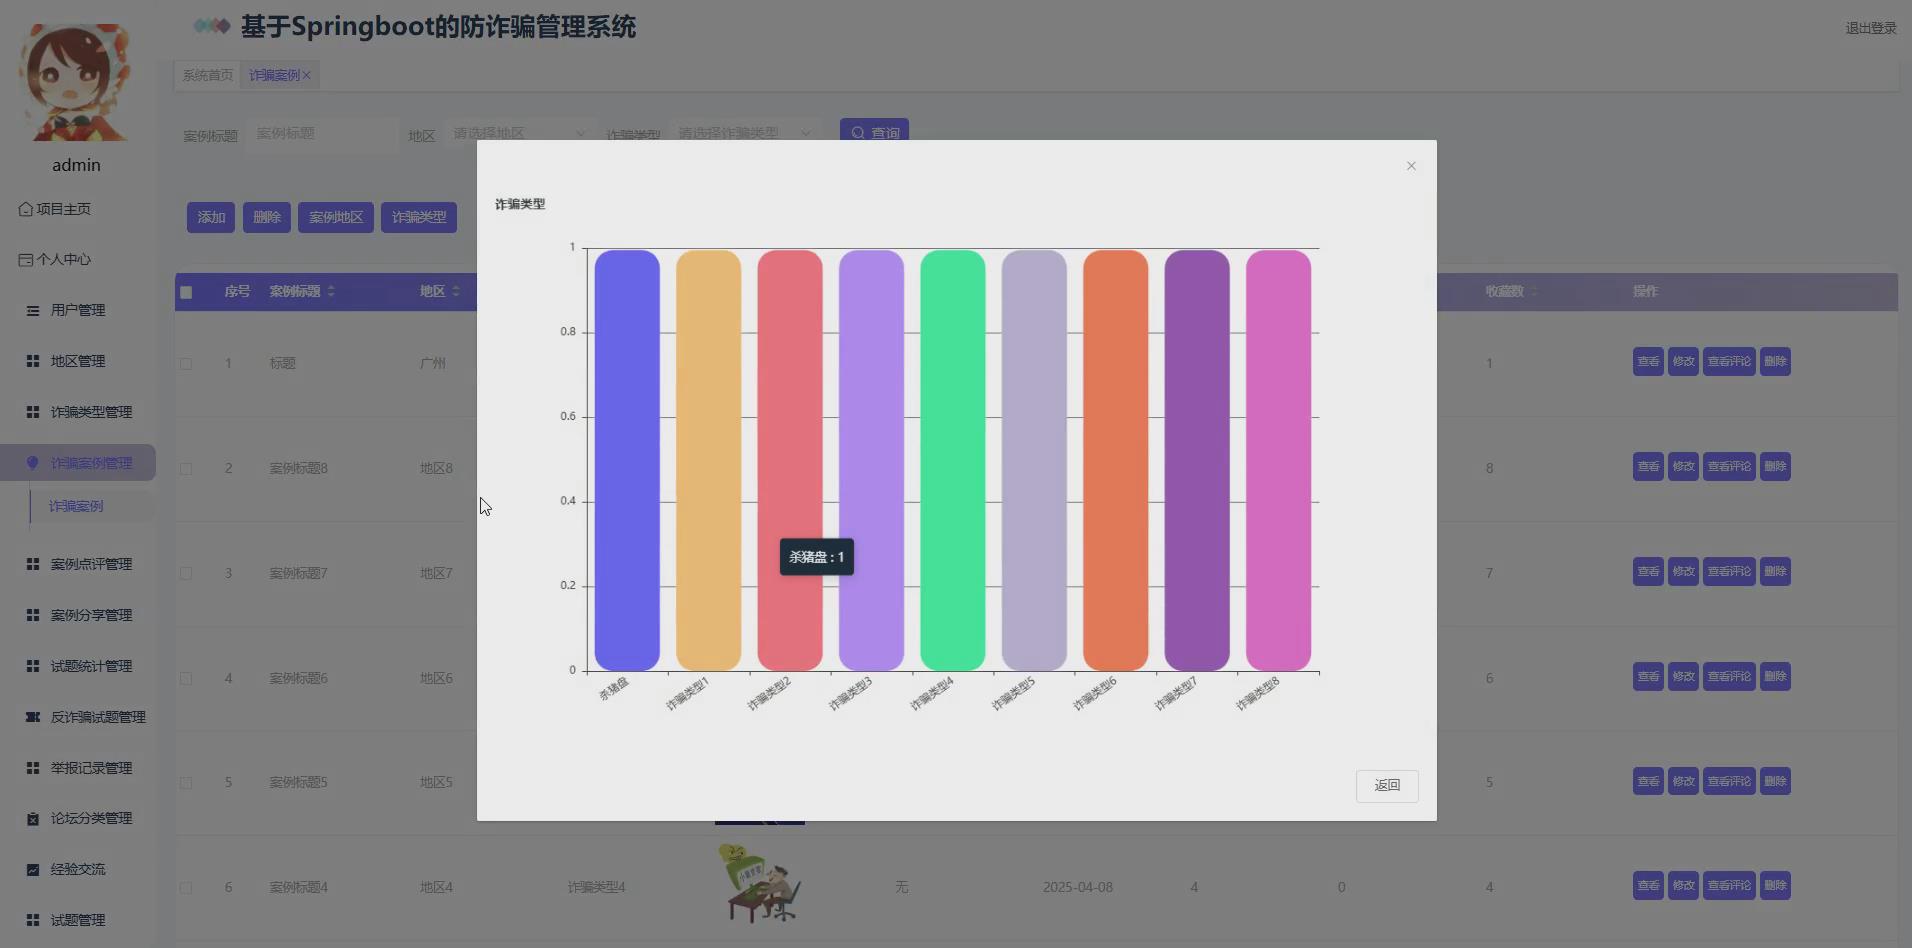Screen dimensions: 1912x948
Task: Click 查看评论 in the 案例标题7 row
Action: (x=1729, y=571)
